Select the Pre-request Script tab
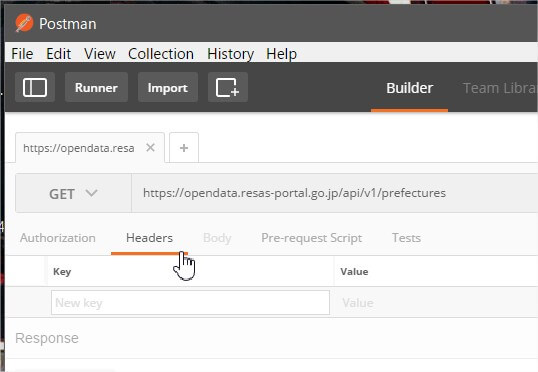 (312, 238)
